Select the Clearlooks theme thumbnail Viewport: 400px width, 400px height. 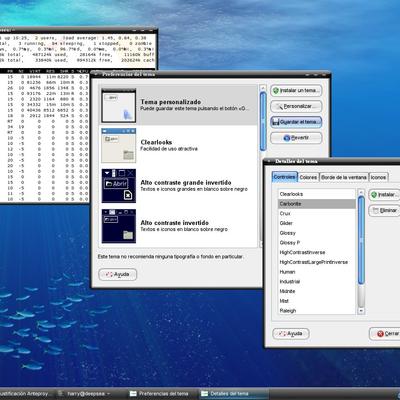pyautogui.click(x=119, y=146)
